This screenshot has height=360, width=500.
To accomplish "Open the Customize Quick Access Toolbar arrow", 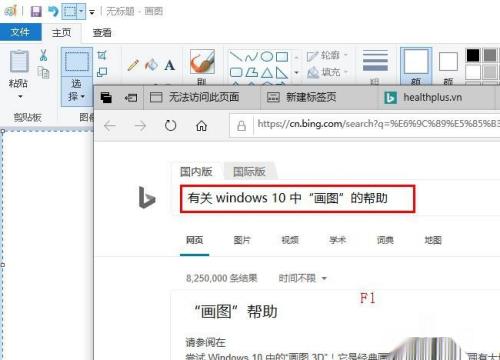I will 92,12.
